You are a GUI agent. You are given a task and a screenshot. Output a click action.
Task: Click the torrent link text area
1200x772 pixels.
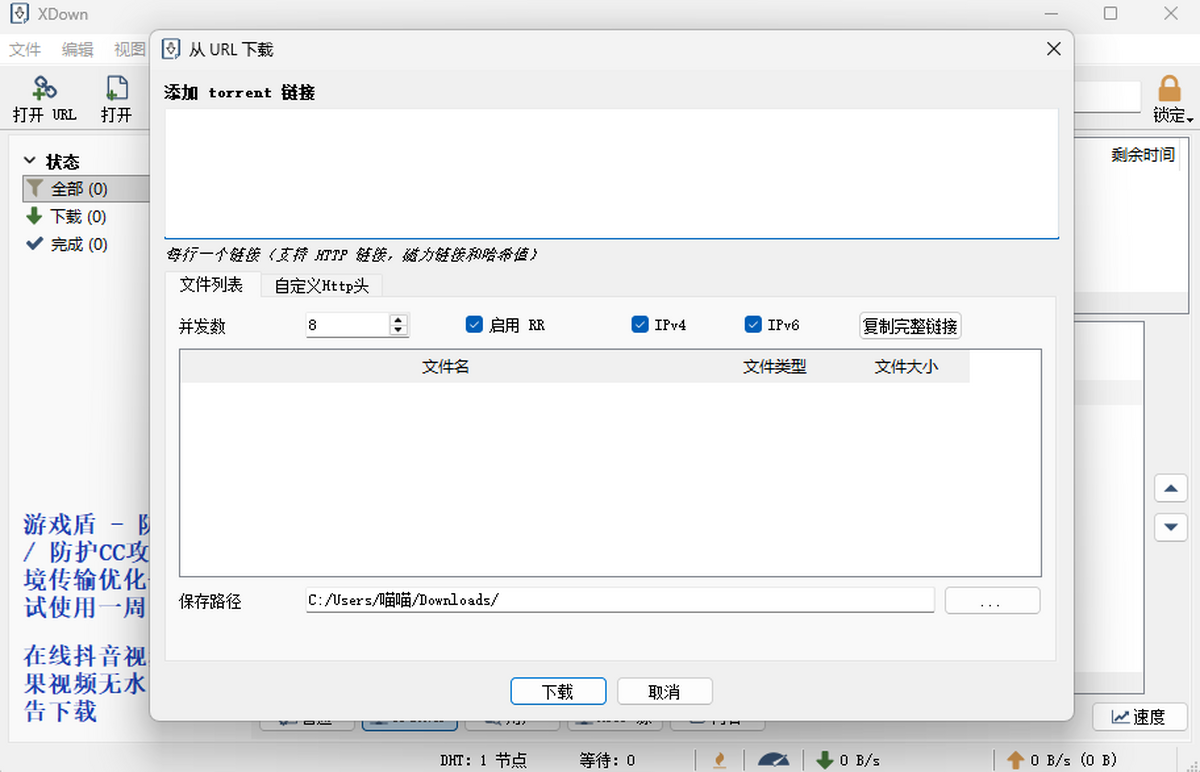[x=611, y=173]
